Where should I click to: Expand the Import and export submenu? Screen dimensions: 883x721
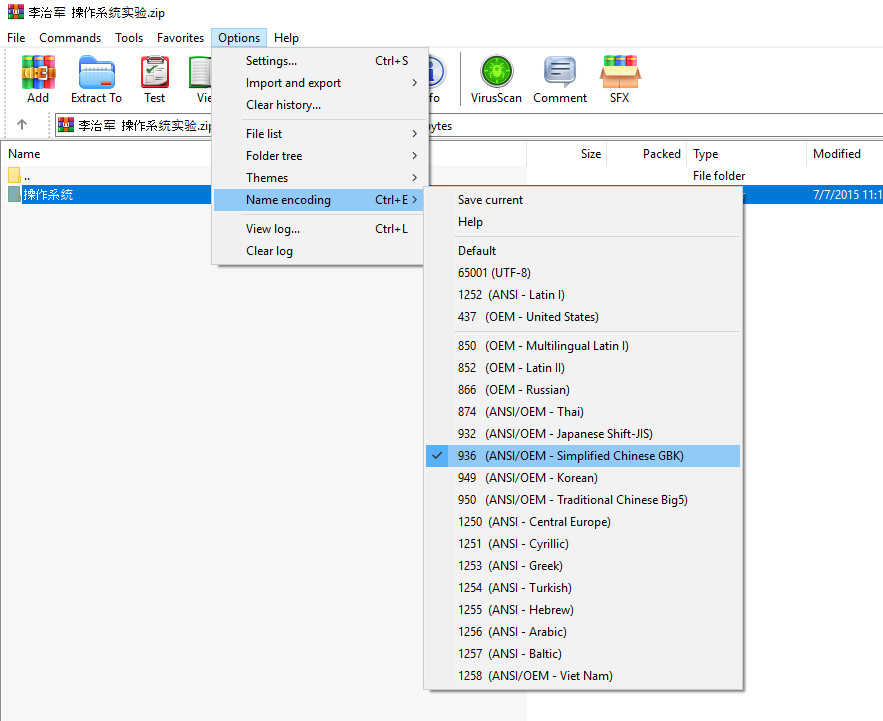(x=318, y=83)
